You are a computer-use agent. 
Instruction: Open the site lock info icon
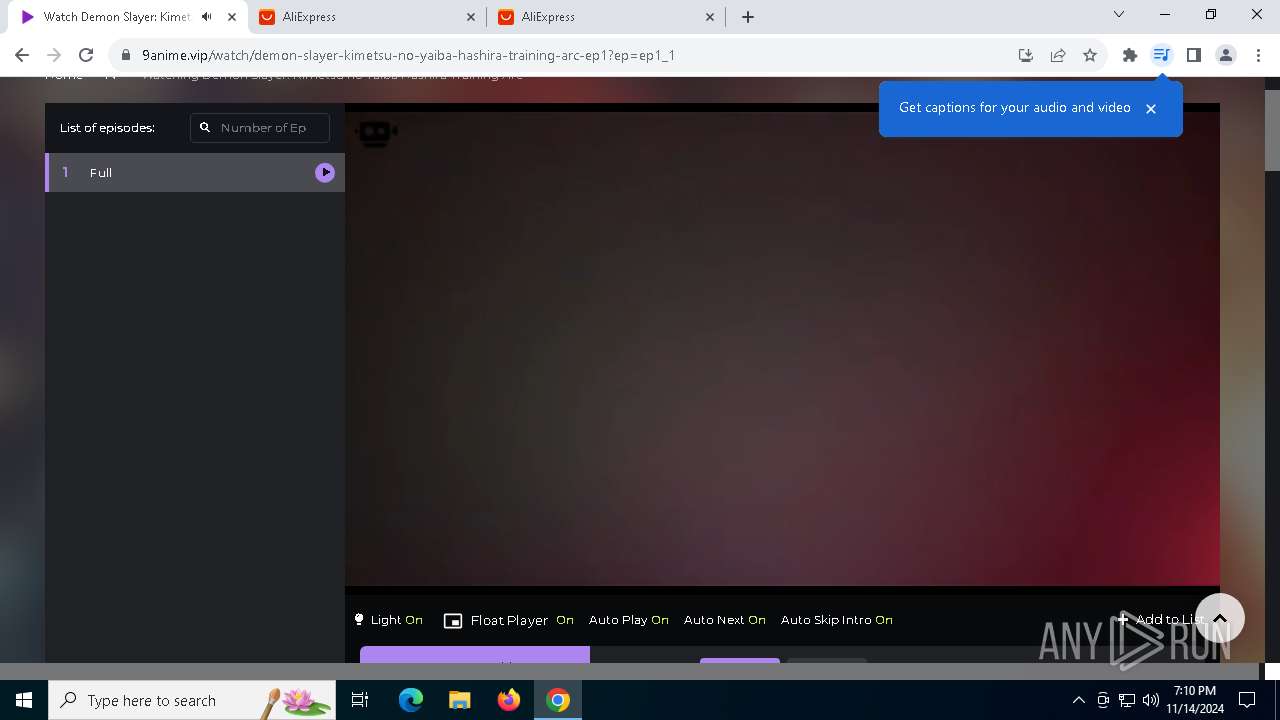click(126, 55)
